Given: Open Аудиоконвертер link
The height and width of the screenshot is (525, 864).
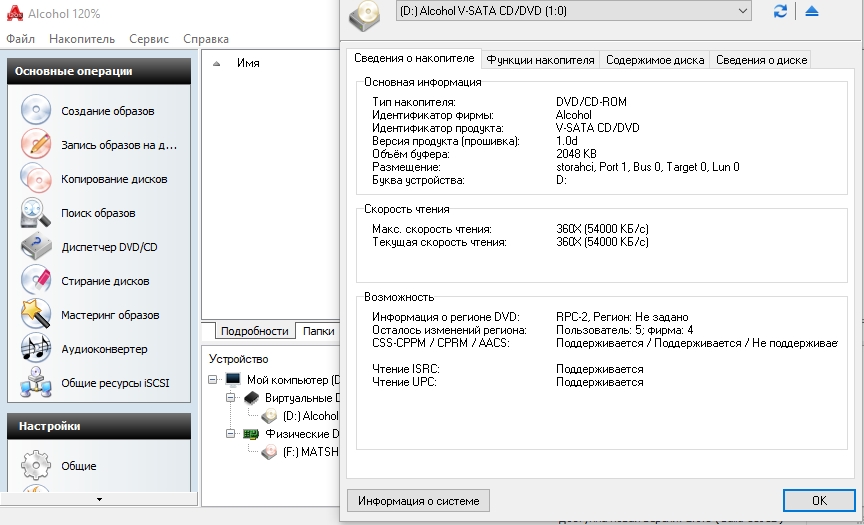Looking at the screenshot, I should (104, 349).
